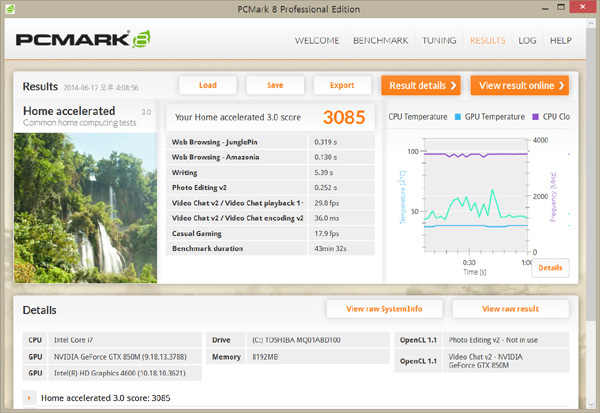The height and width of the screenshot is (413, 600).
Task: Click the Common home computing tests subtitle
Action: tap(80, 123)
